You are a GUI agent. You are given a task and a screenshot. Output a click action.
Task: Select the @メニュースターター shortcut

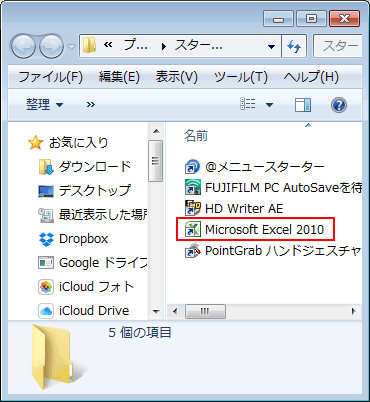[x=255, y=167]
